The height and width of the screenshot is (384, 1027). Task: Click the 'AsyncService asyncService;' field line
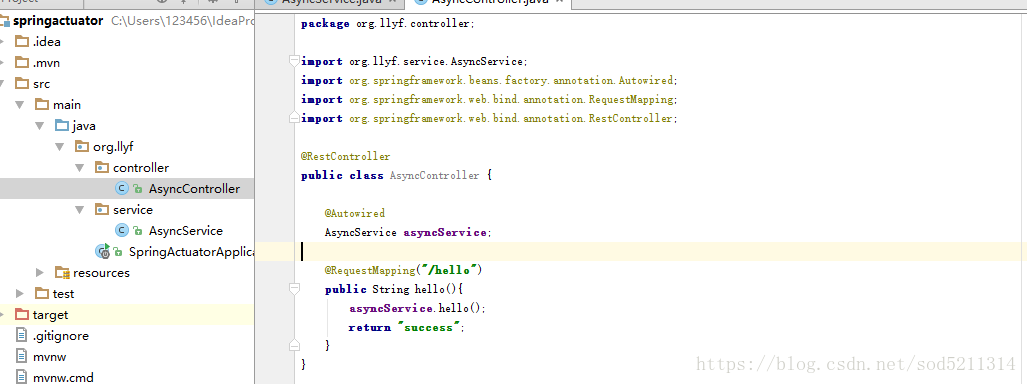click(407, 233)
